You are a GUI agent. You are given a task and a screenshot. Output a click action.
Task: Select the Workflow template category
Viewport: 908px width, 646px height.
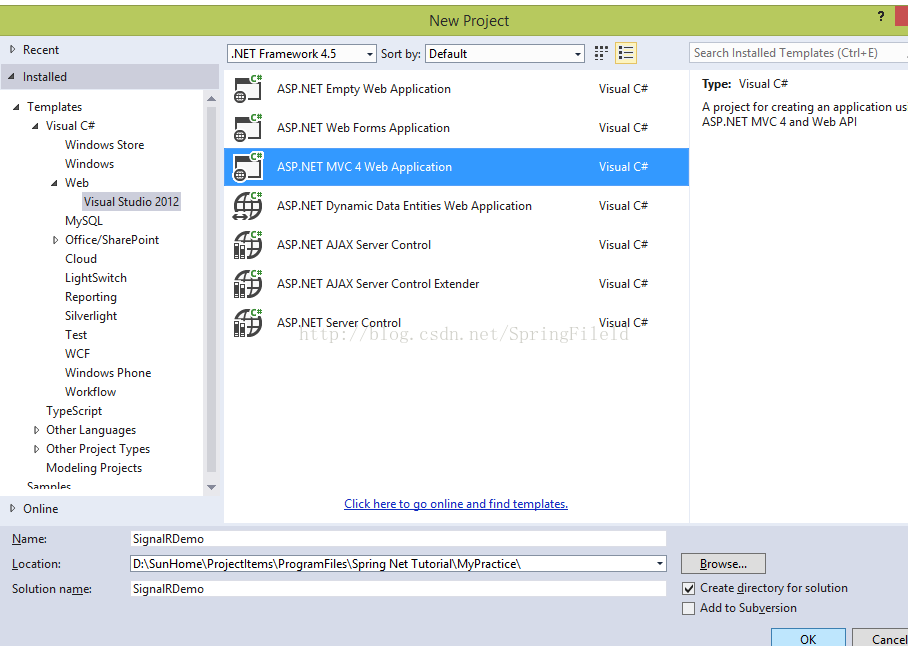pyautogui.click(x=90, y=392)
